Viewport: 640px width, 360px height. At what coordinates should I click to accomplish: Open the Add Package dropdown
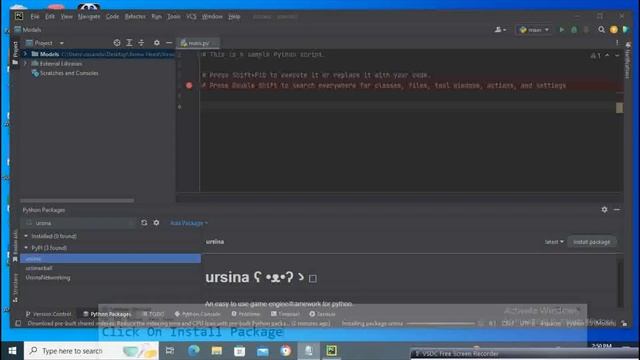click(189, 223)
